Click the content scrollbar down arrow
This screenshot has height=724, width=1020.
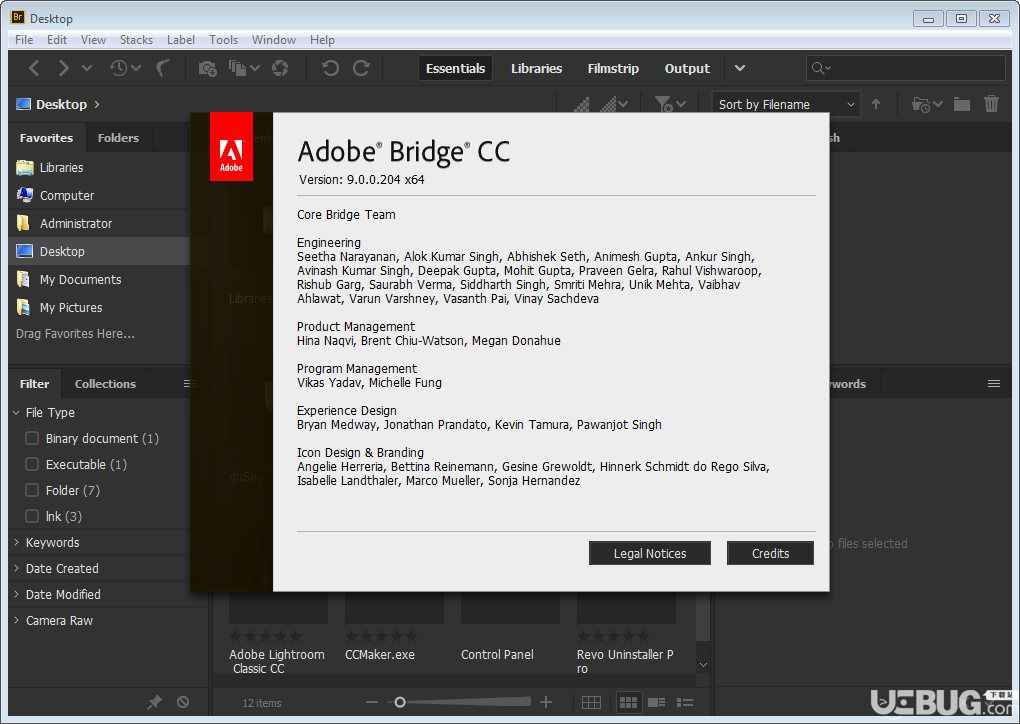(x=703, y=664)
